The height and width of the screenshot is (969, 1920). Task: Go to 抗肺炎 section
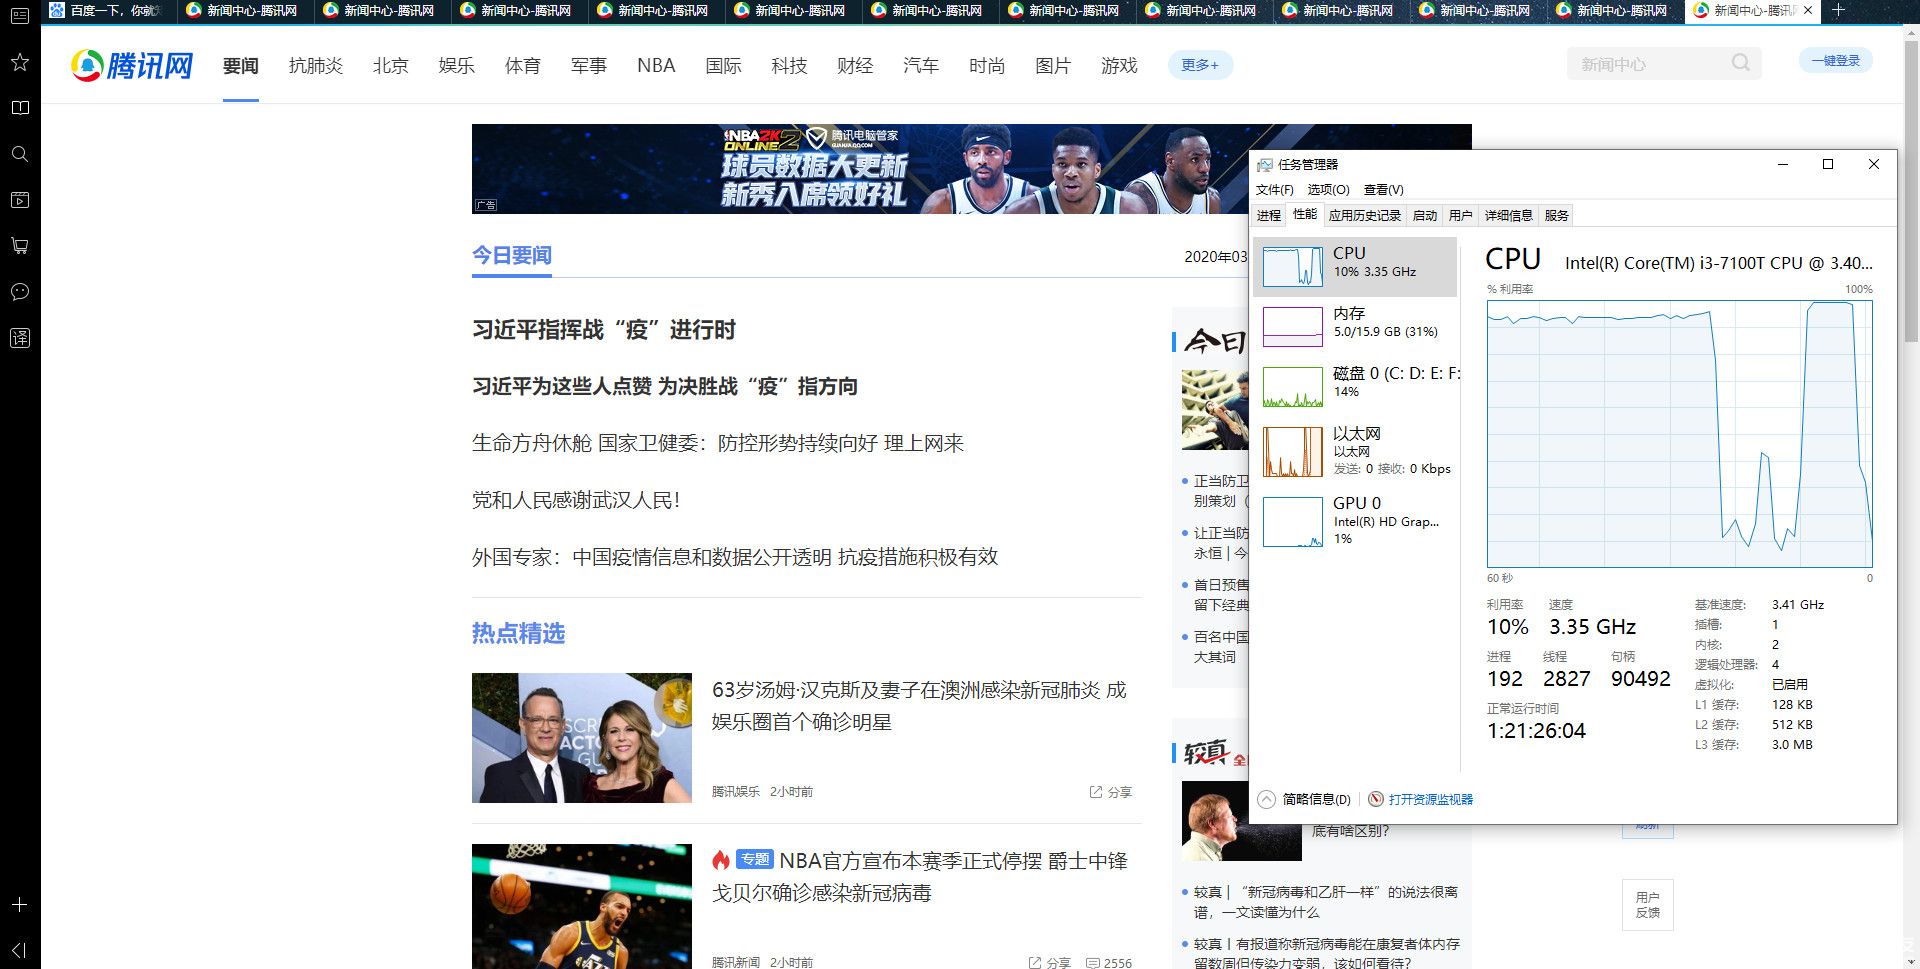316,65
